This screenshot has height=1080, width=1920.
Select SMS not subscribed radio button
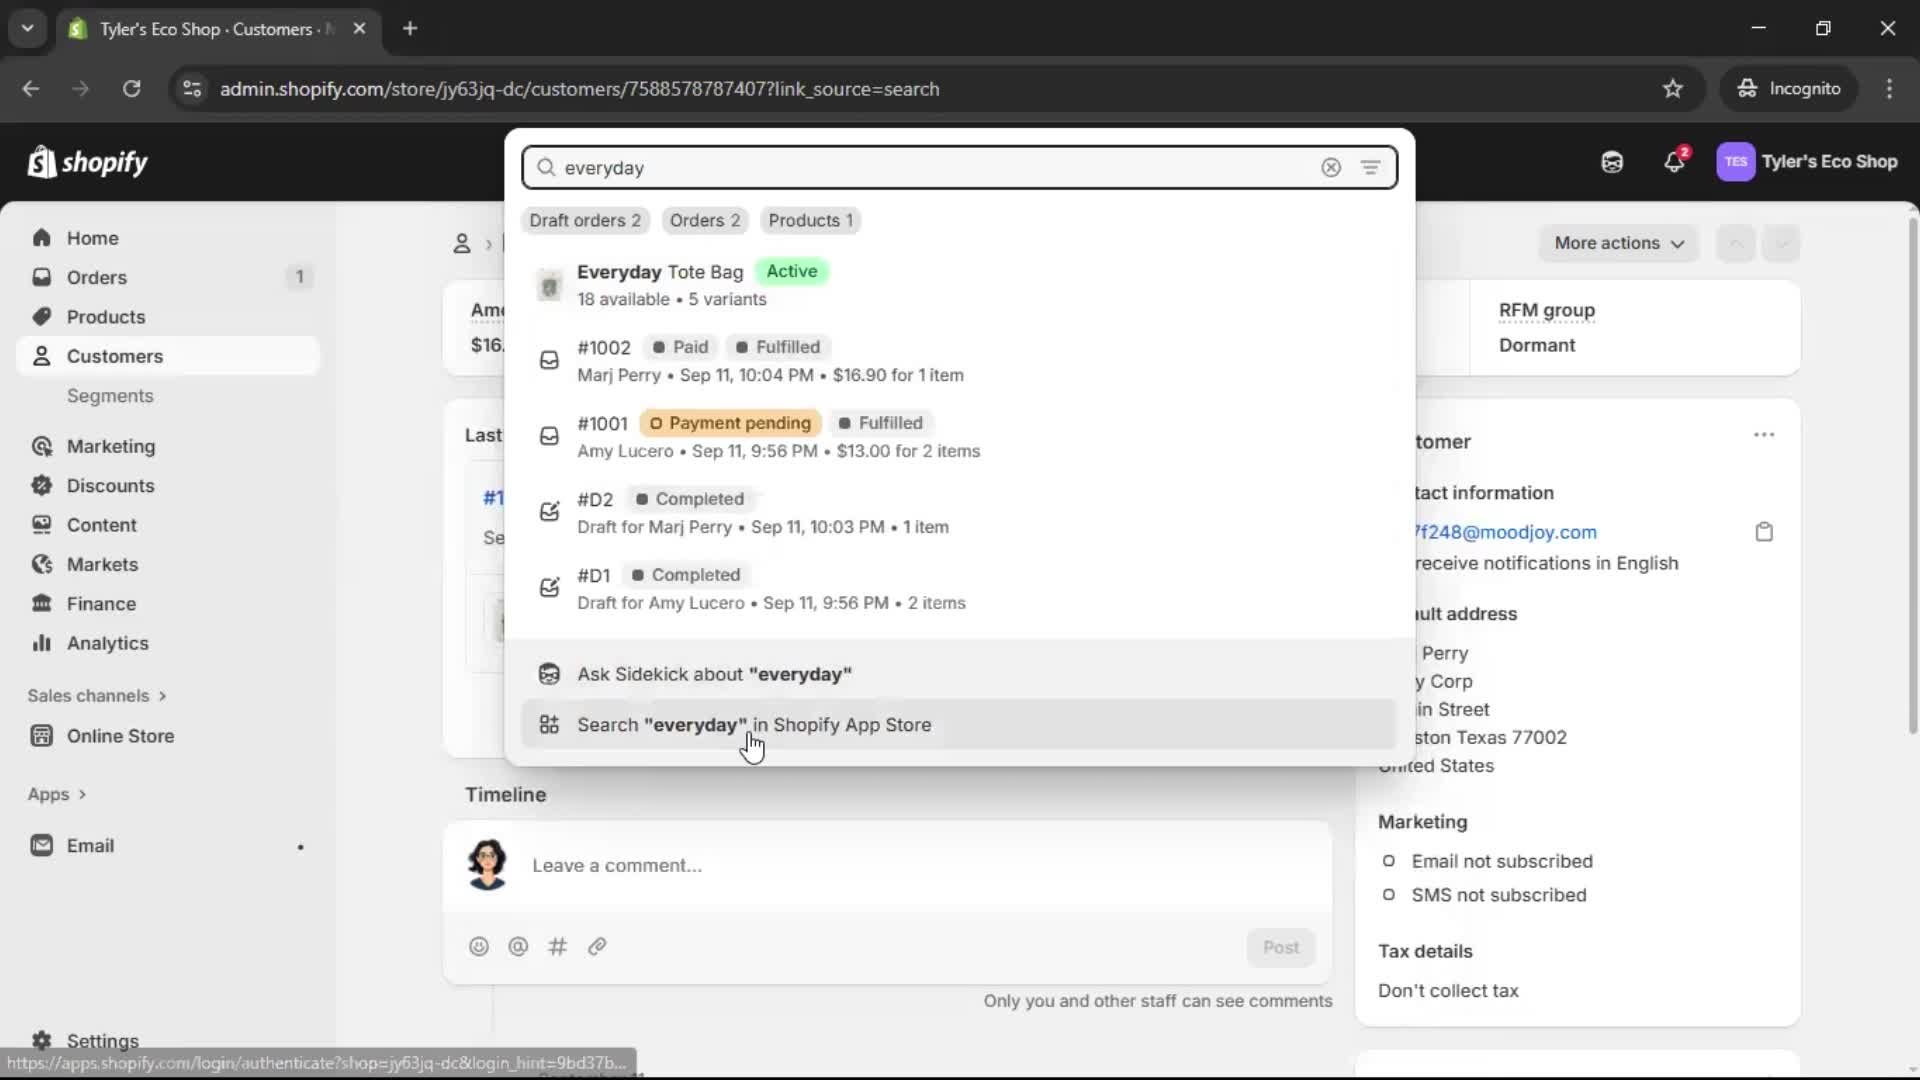pyautogui.click(x=1389, y=895)
